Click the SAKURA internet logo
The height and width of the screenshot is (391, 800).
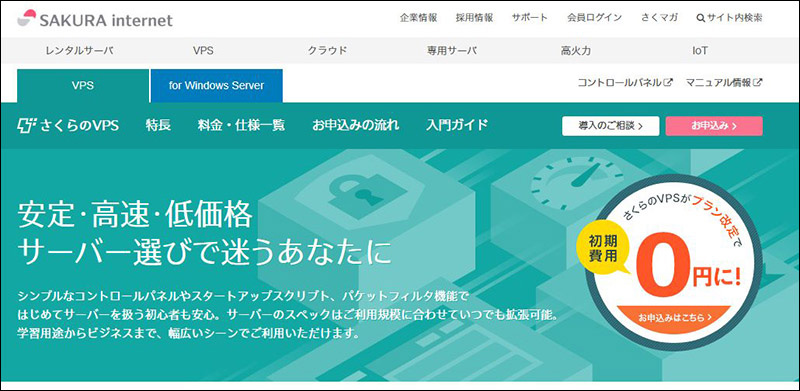click(x=95, y=19)
